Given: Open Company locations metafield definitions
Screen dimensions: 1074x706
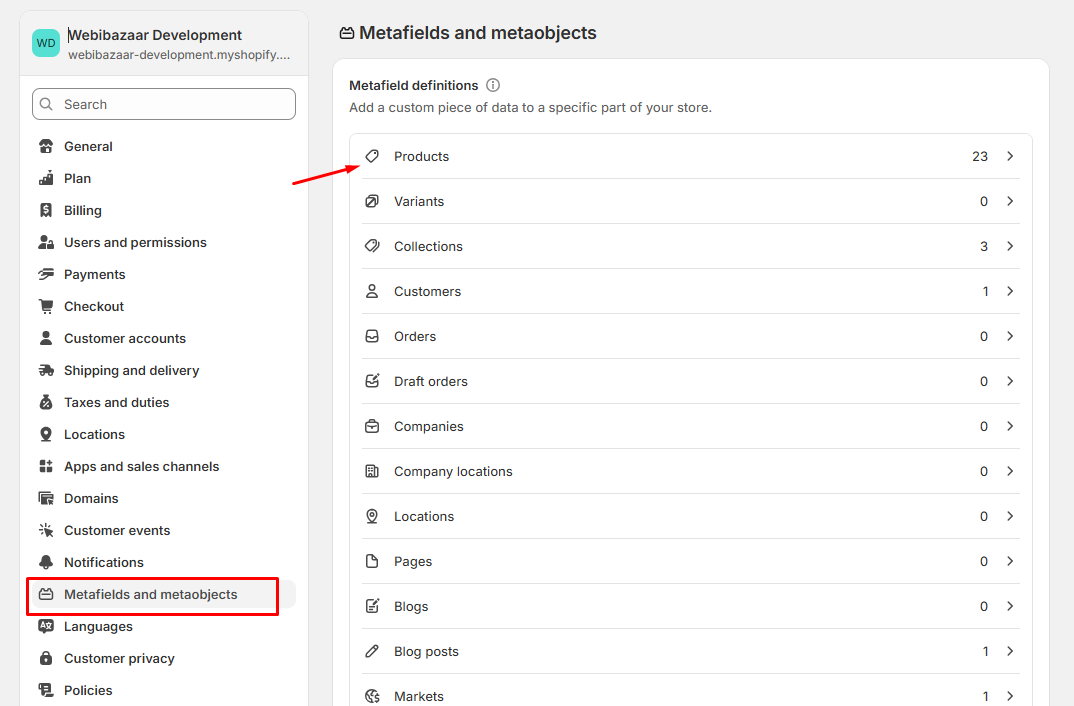Looking at the screenshot, I should (453, 471).
